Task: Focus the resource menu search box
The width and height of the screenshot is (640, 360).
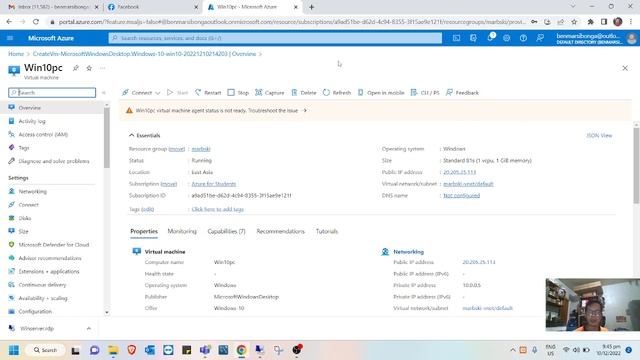Action: pos(52,93)
